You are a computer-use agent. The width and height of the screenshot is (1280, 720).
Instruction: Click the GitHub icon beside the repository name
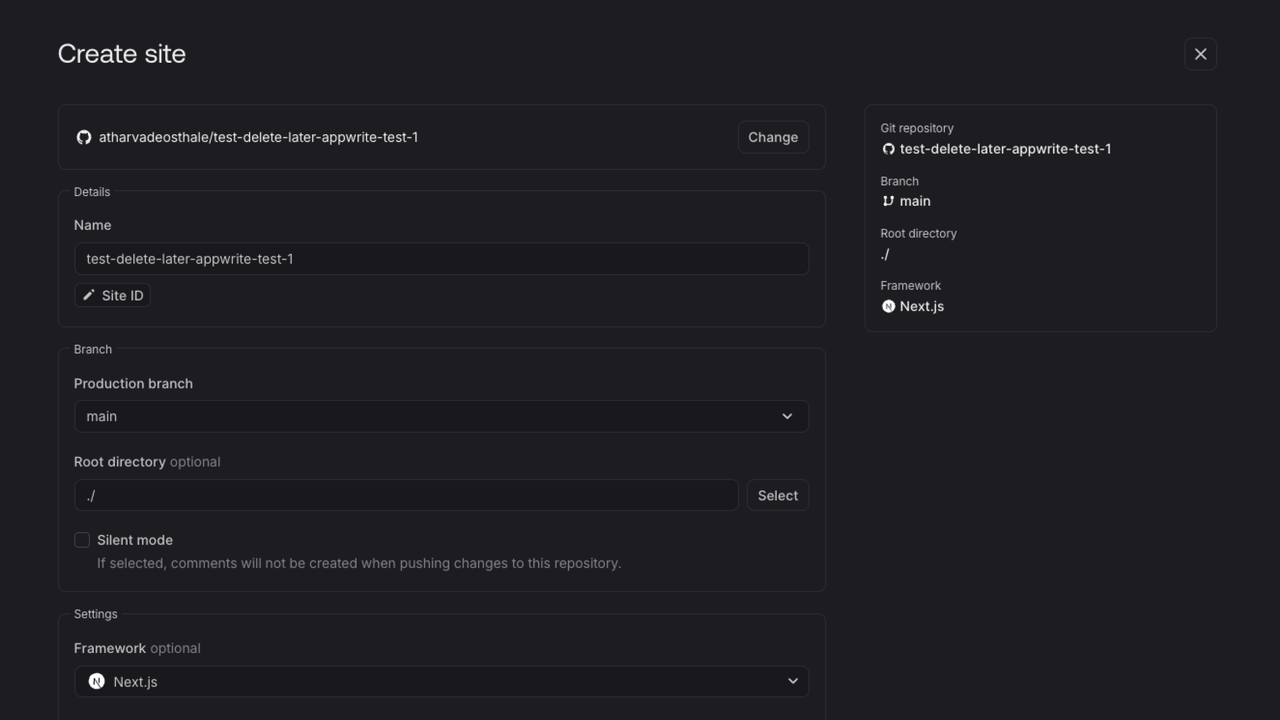(84, 137)
